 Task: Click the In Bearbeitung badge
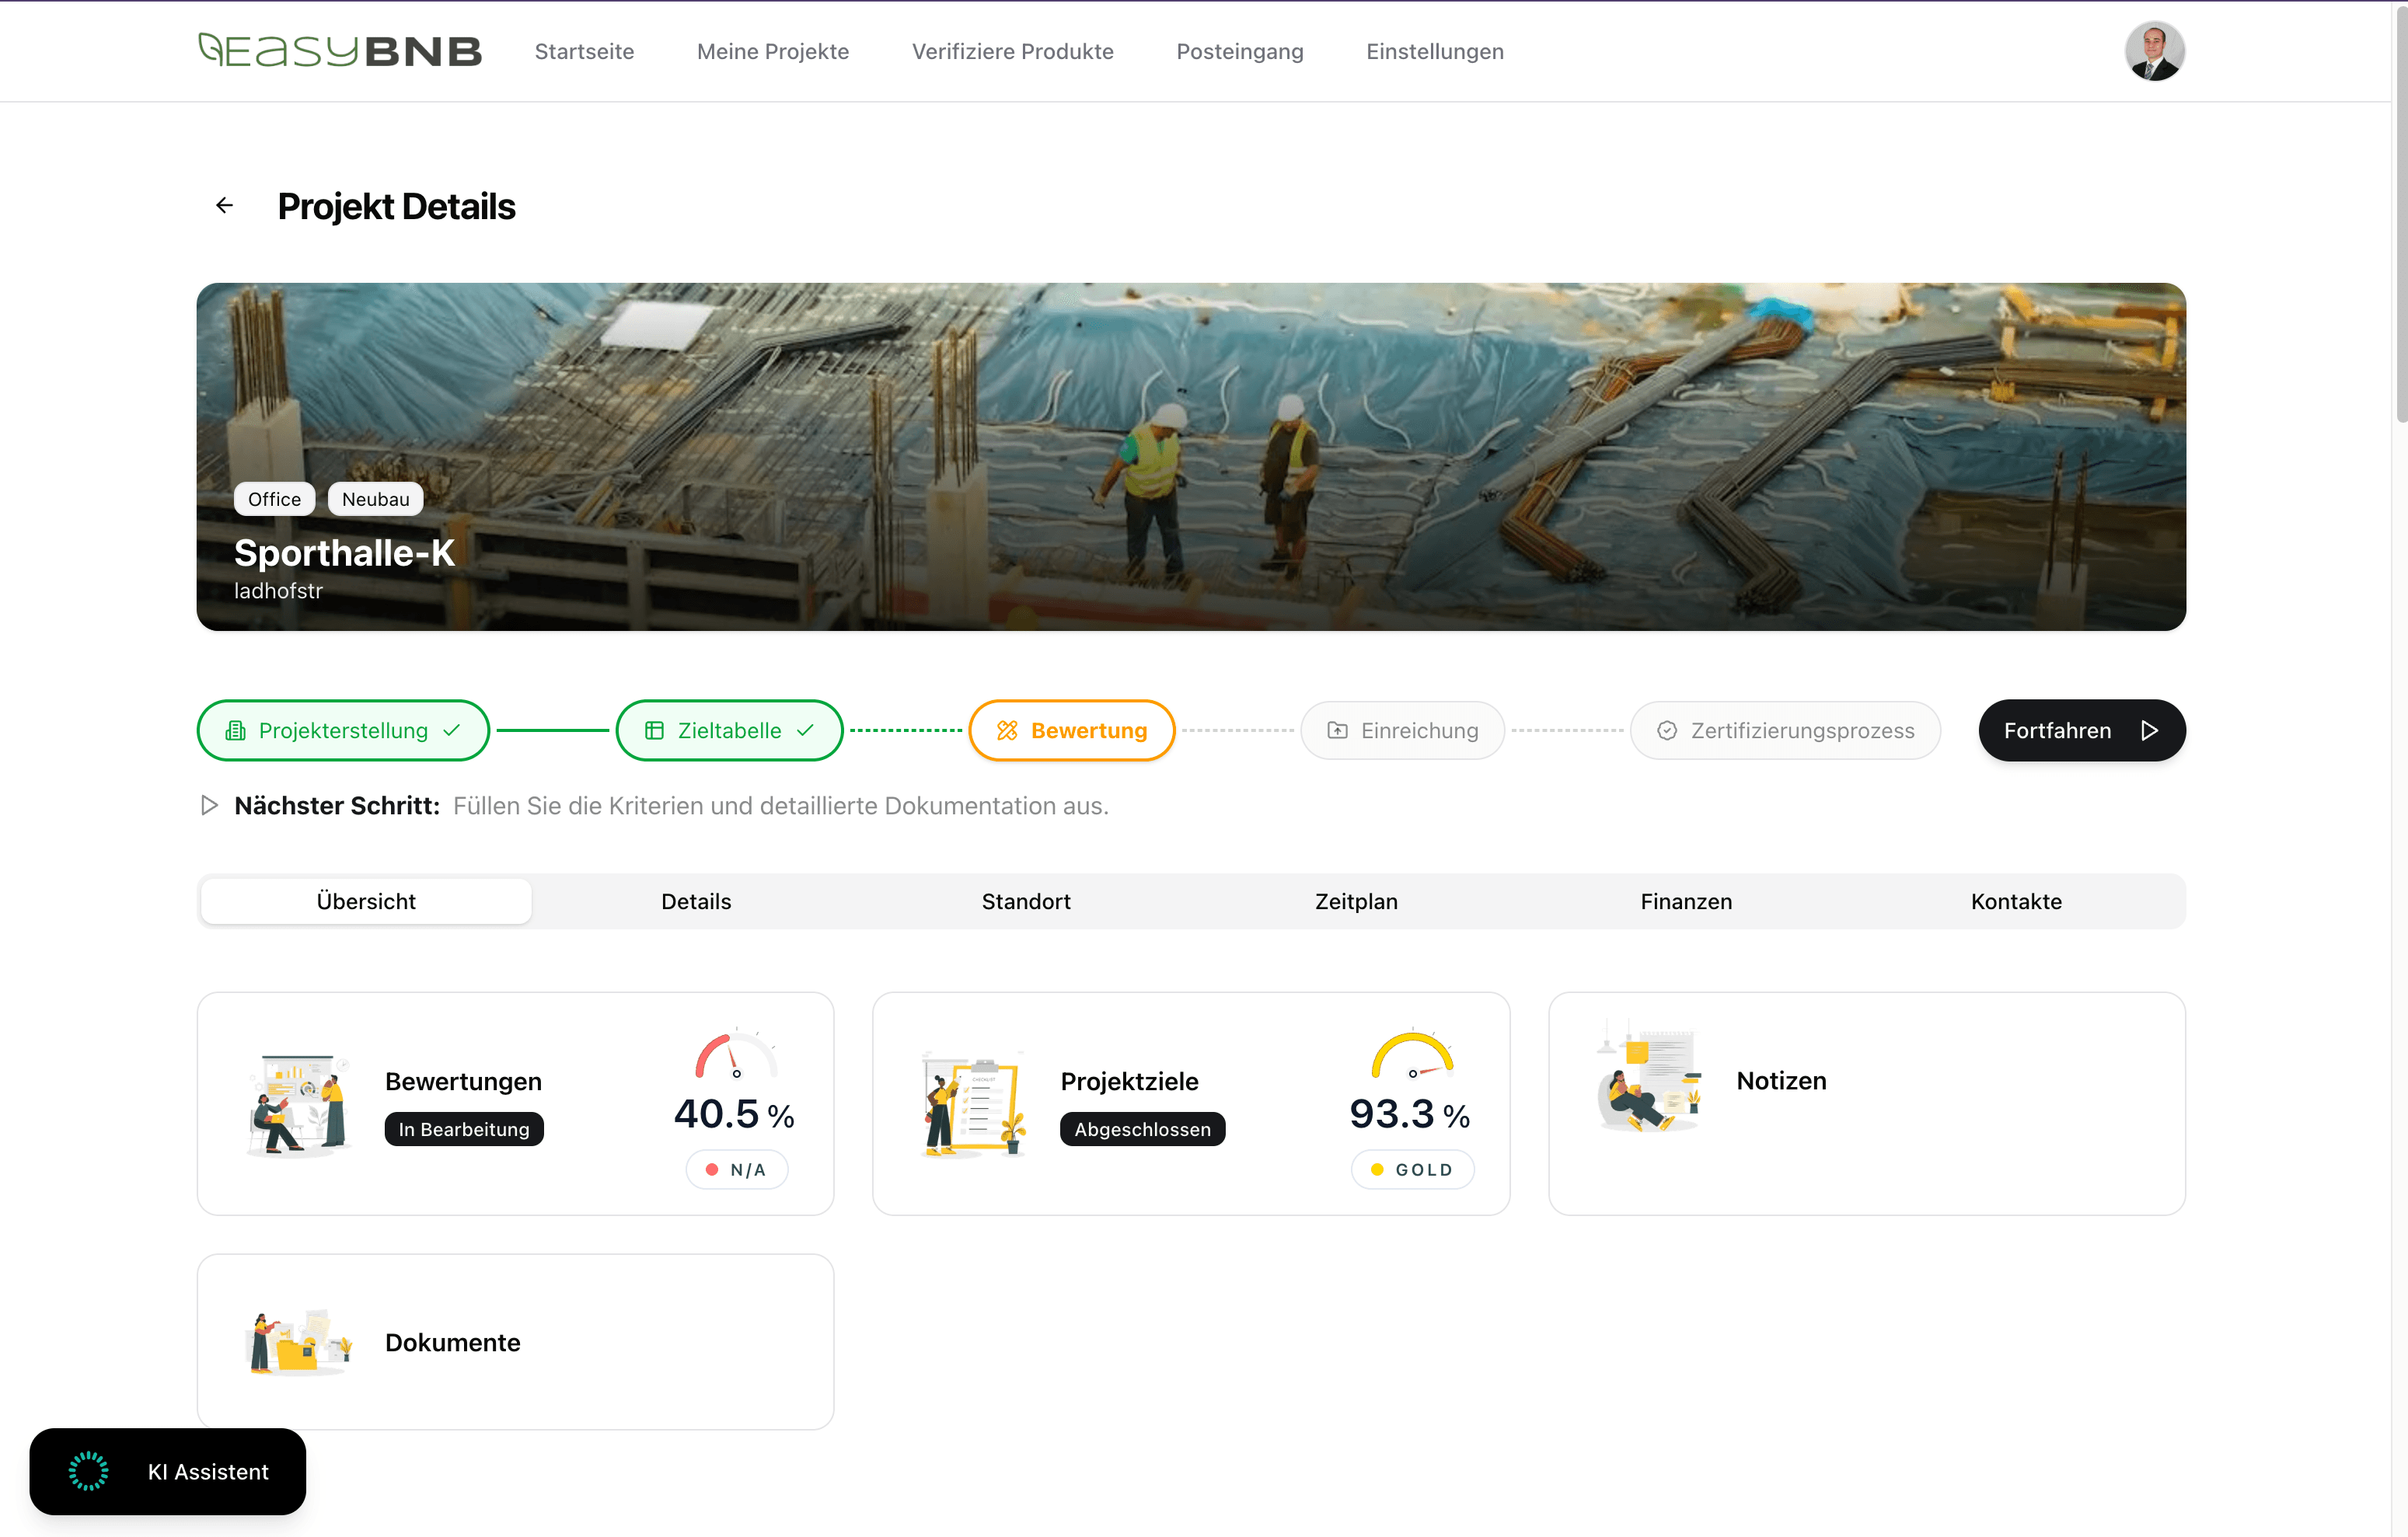point(464,1130)
